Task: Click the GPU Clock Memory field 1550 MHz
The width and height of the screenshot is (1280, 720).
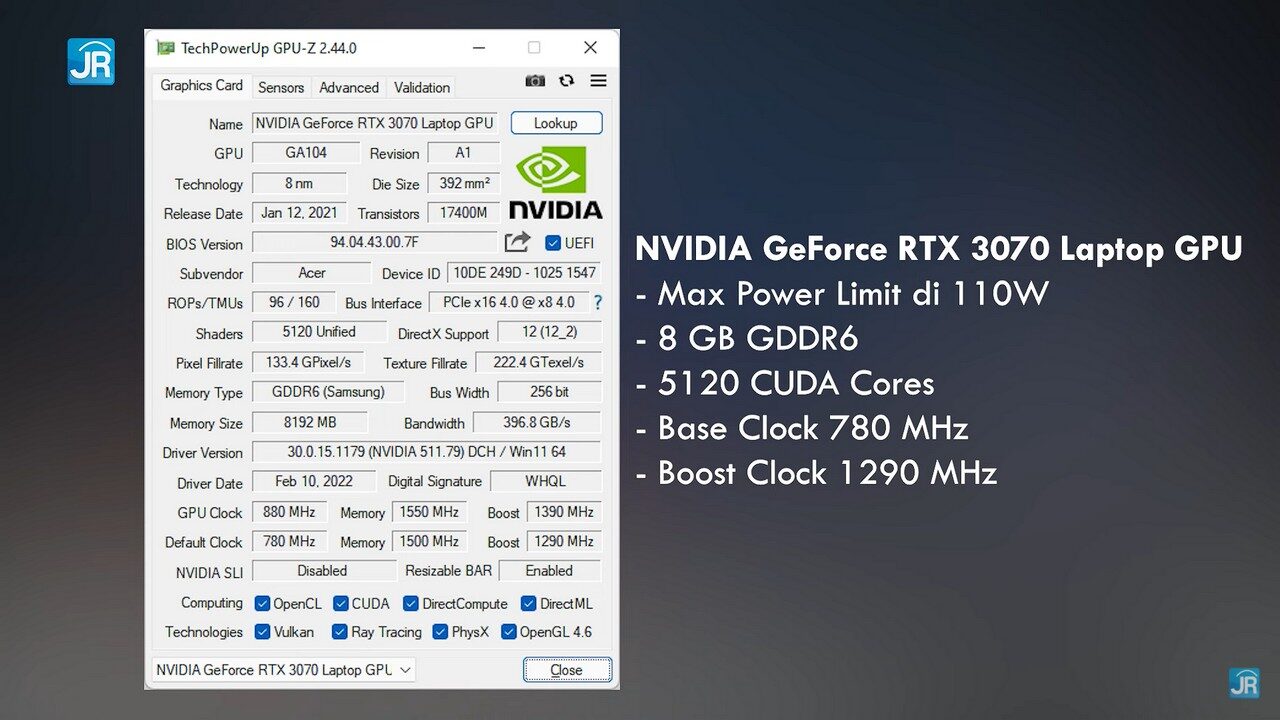Action: pyautogui.click(x=429, y=511)
